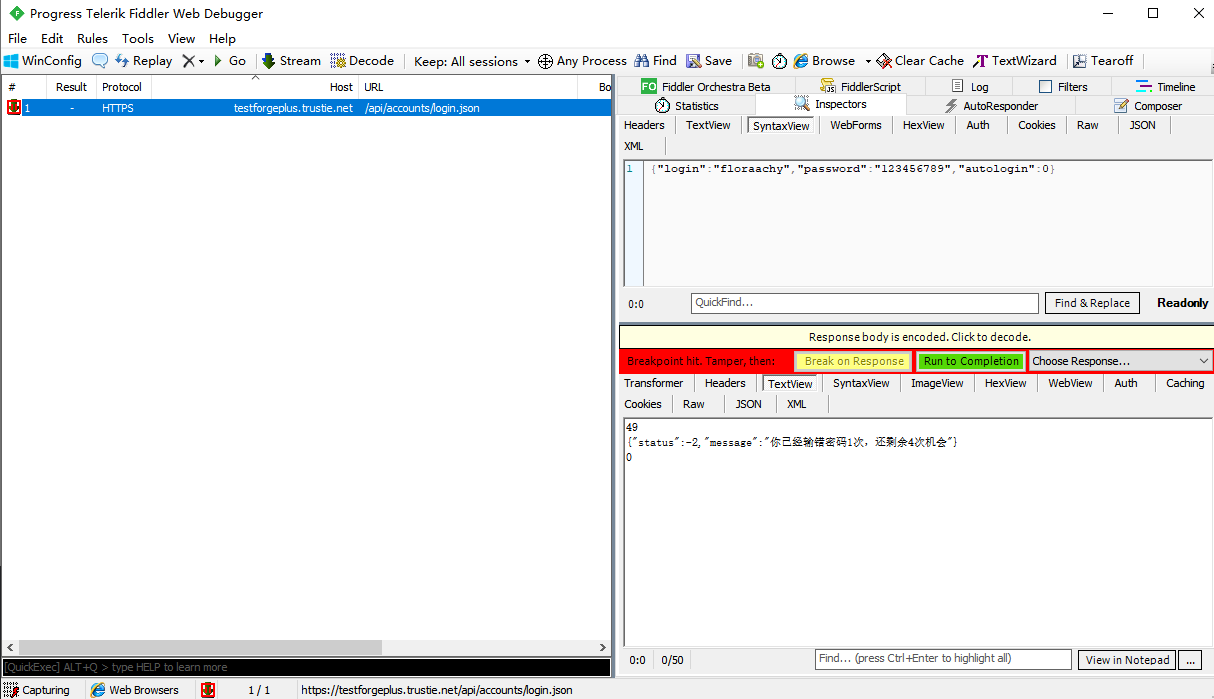Click the response Find text field
The width and height of the screenshot is (1214, 699).
(943, 659)
